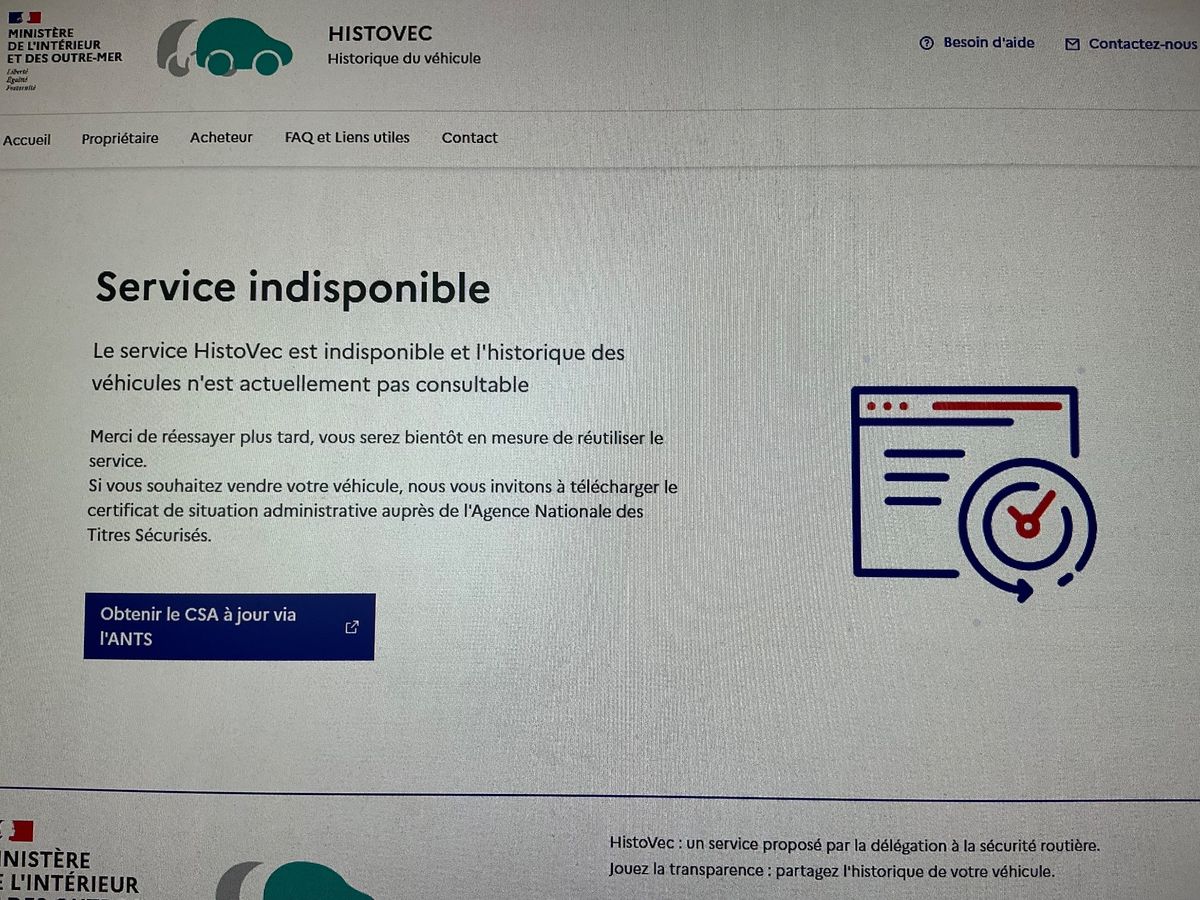Open the Besoin d'aide link
1200x900 pixels.
(977, 43)
